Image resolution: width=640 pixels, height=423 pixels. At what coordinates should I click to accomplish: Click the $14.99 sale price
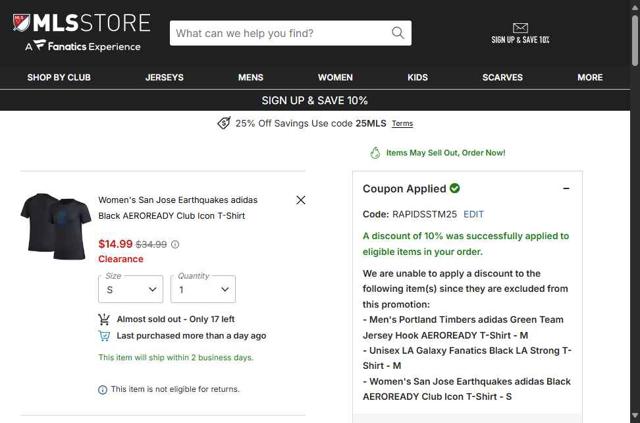click(x=116, y=244)
